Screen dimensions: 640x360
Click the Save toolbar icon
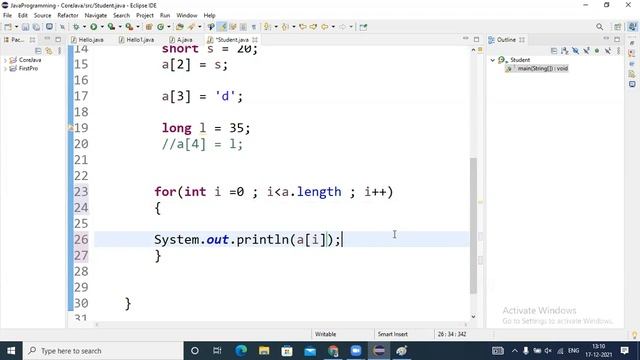point(25,27)
